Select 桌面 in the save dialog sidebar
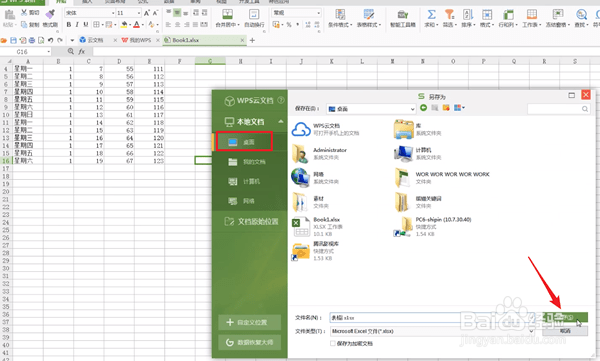Screen dimensions: 600x361 [244, 142]
